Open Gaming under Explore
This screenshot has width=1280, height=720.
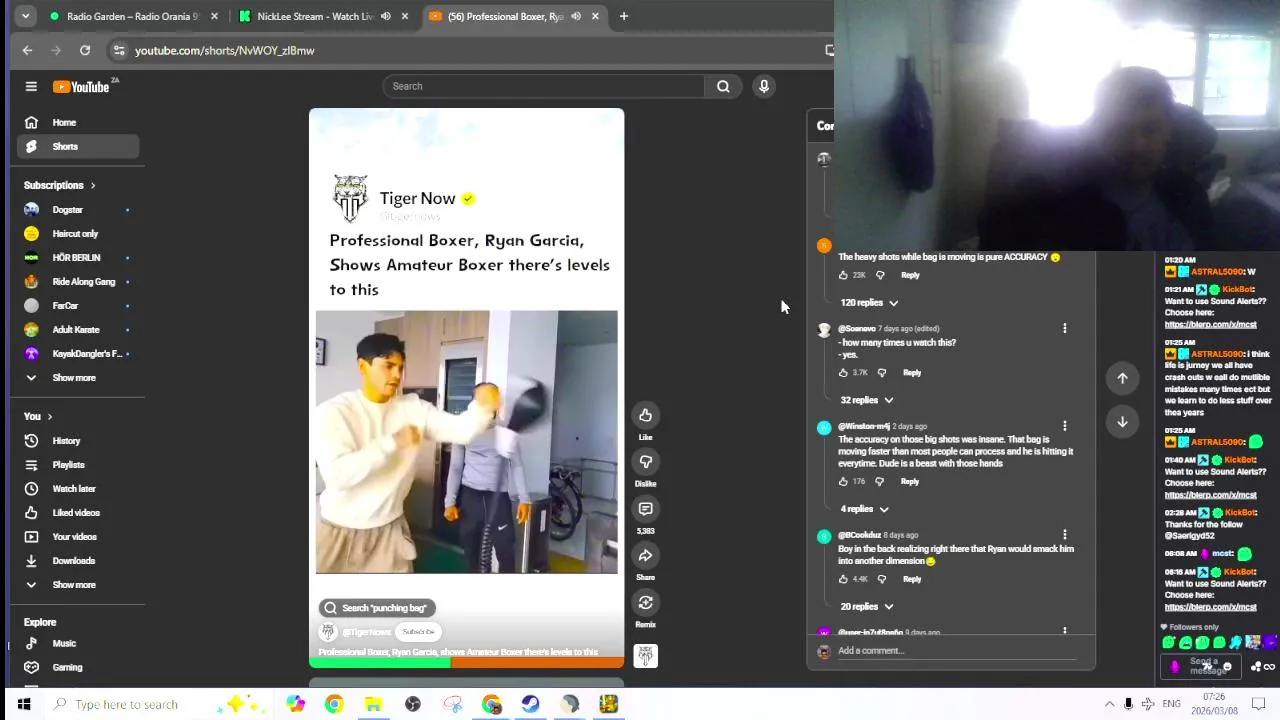[78, 668]
